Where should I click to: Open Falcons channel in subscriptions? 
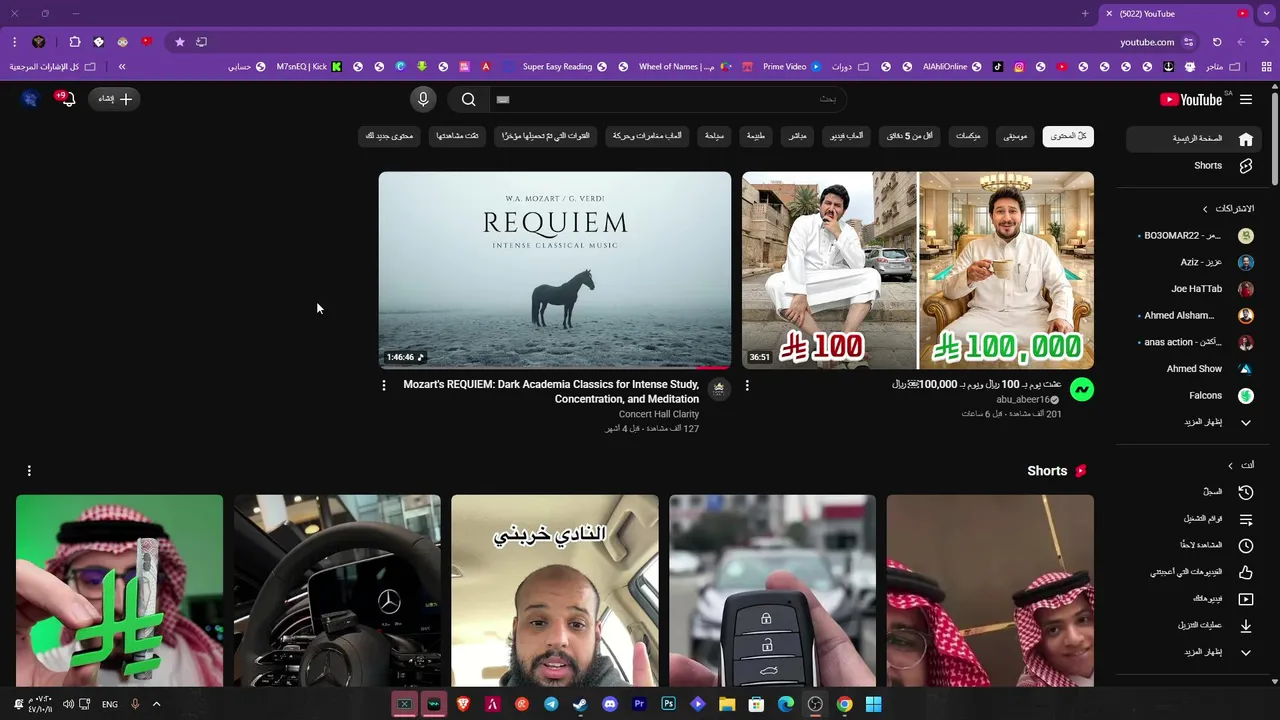1192,396
